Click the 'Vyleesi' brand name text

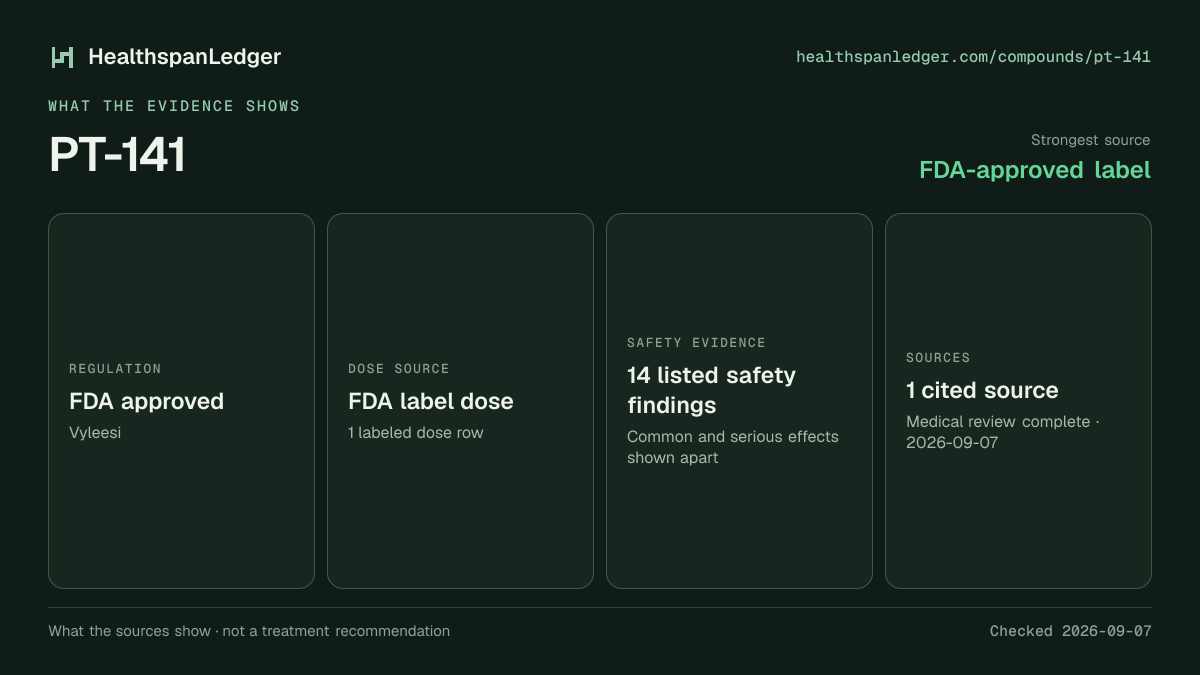[95, 433]
